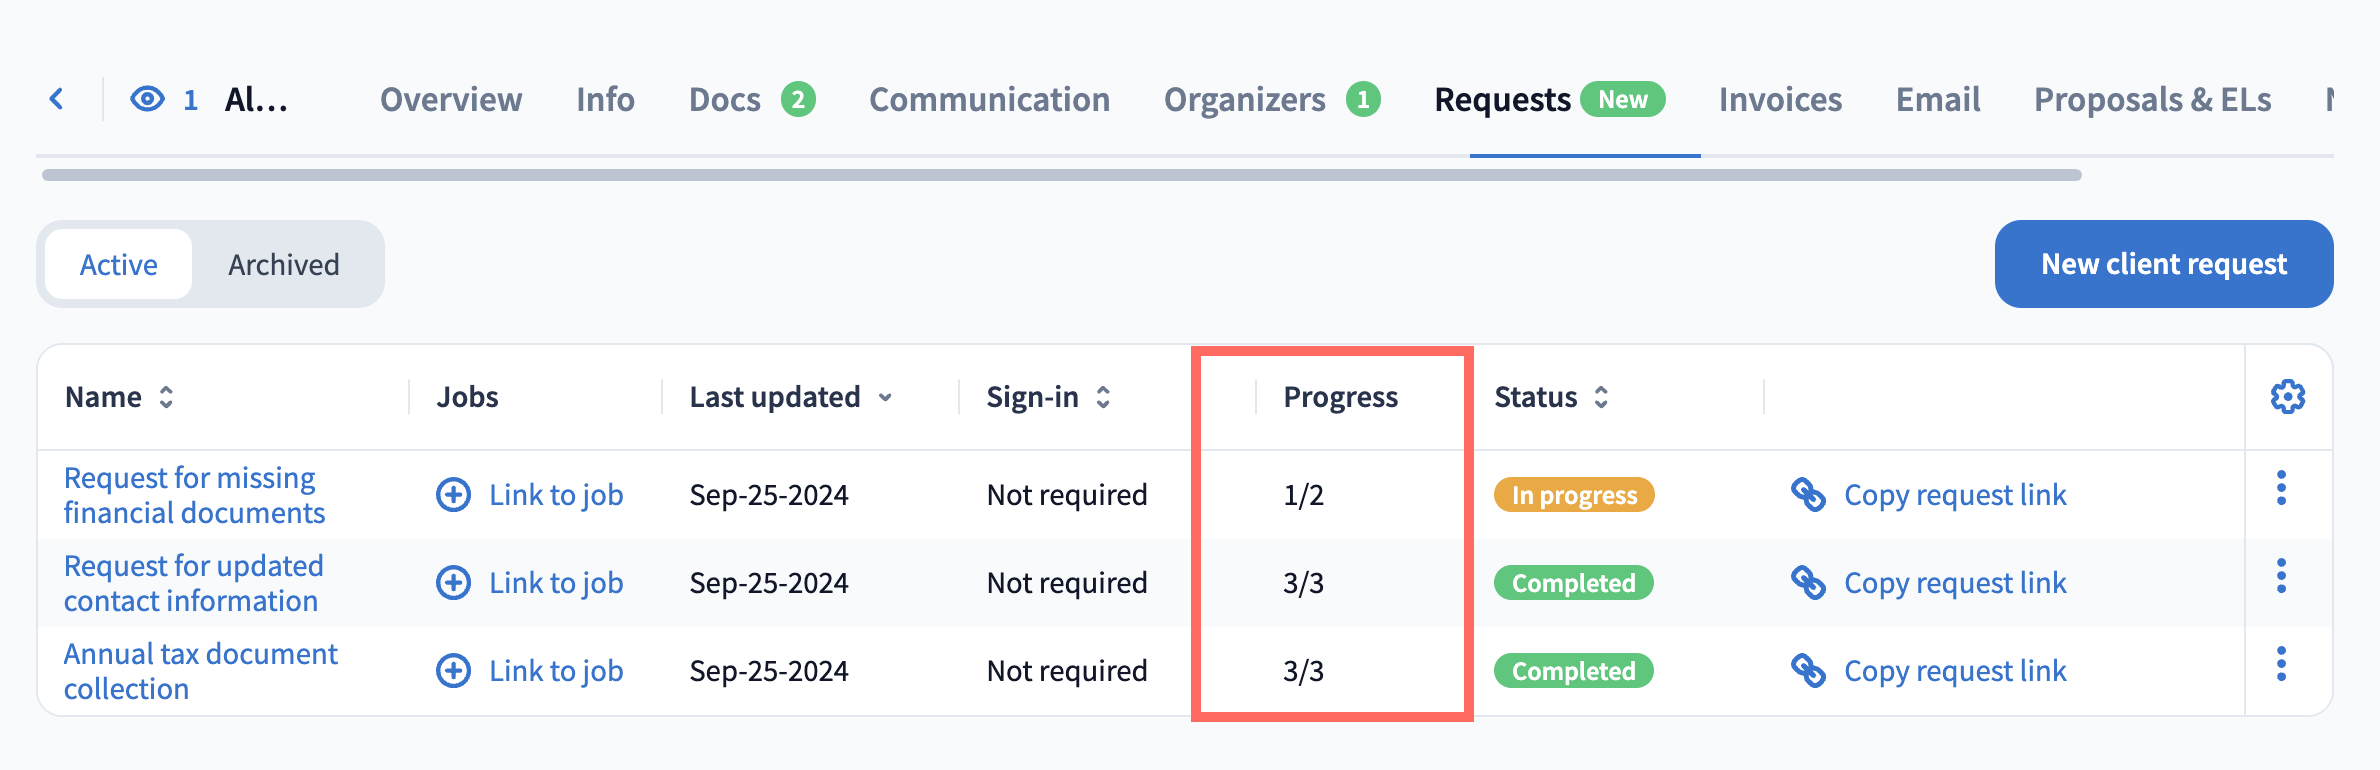Open three-dot menu for Annual tax document collection

(x=2281, y=664)
